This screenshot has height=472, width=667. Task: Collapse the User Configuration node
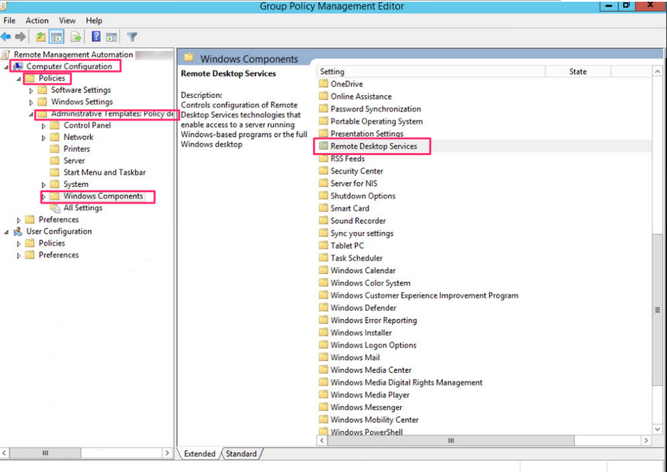pos(6,232)
